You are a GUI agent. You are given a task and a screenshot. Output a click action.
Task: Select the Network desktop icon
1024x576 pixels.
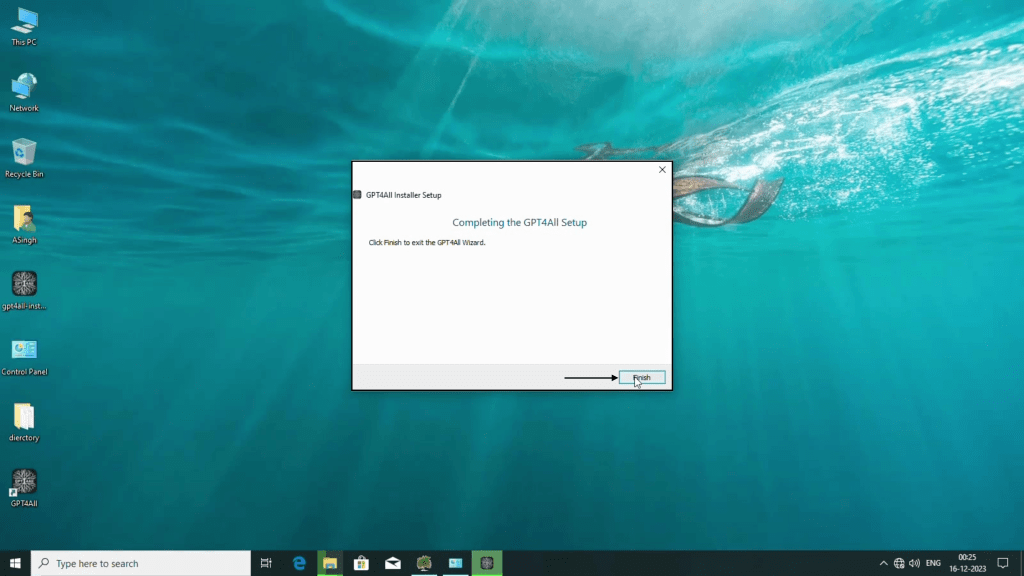tap(24, 87)
